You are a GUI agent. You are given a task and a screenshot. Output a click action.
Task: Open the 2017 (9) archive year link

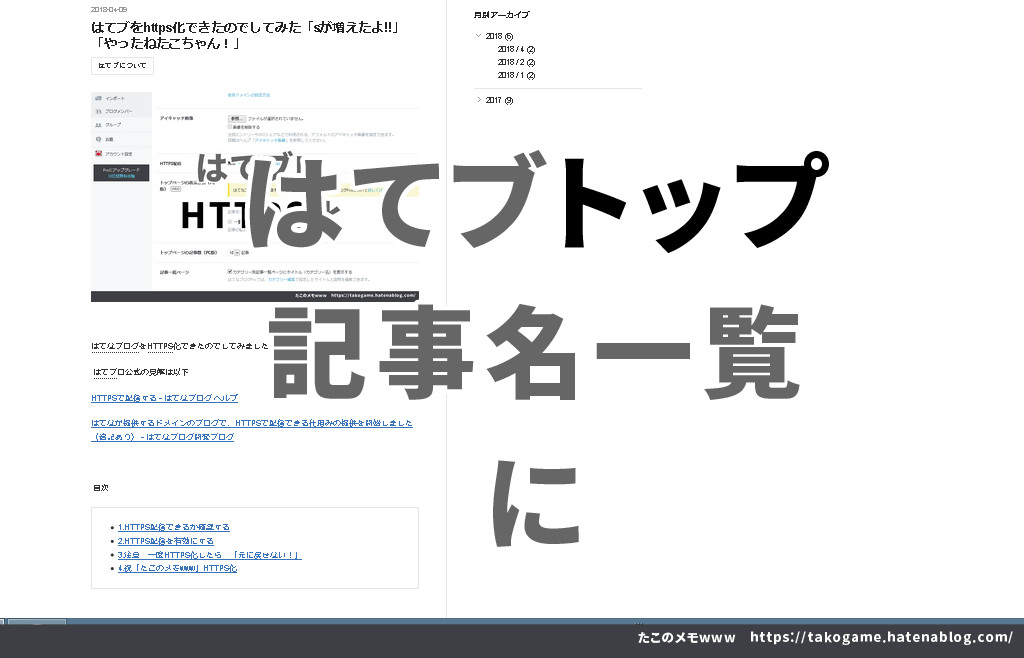point(500,101)
